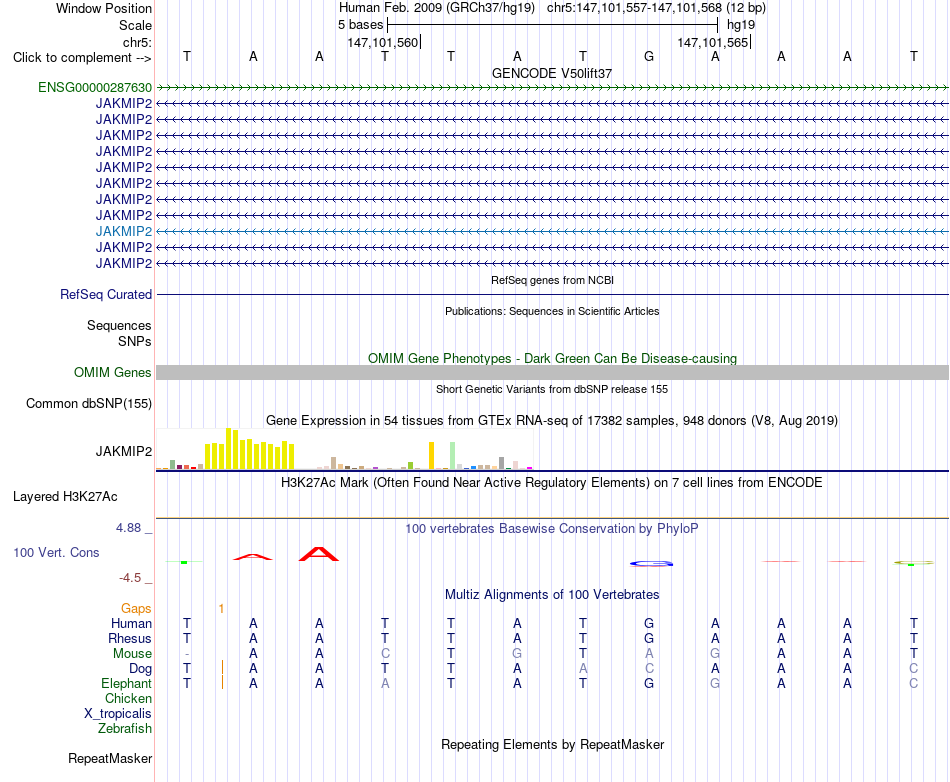Click the RepeatMasker track label
950x782 pixels.
click(110, 758)
